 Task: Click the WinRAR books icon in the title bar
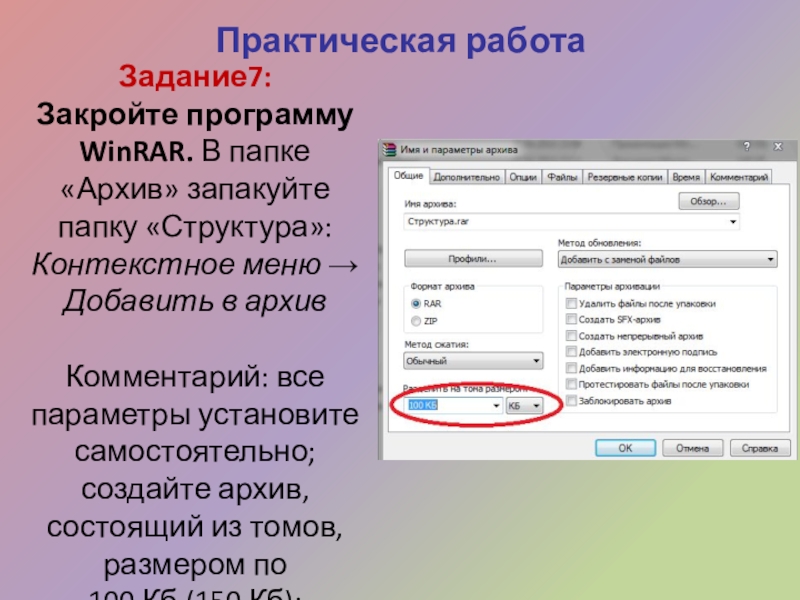pos(390,149)
